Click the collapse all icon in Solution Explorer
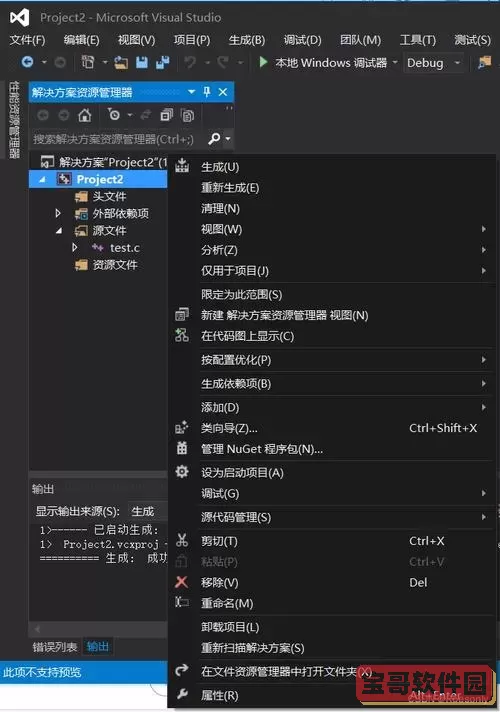500x712 pixels. coord(167,115)
